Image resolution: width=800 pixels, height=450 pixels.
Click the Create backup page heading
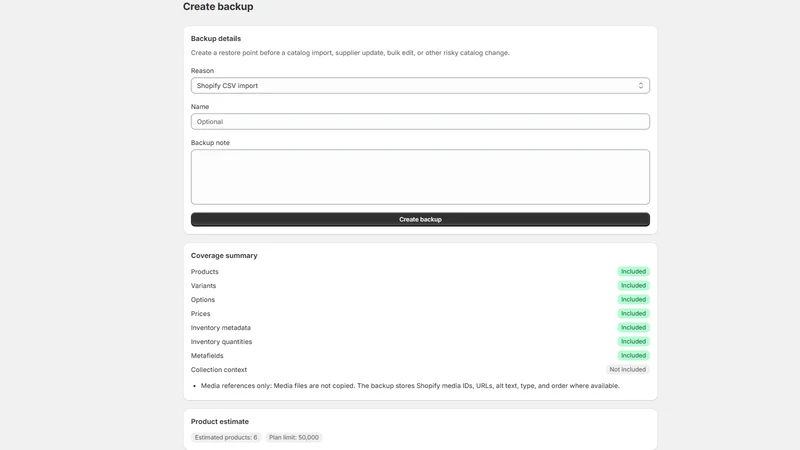(218, 7)
